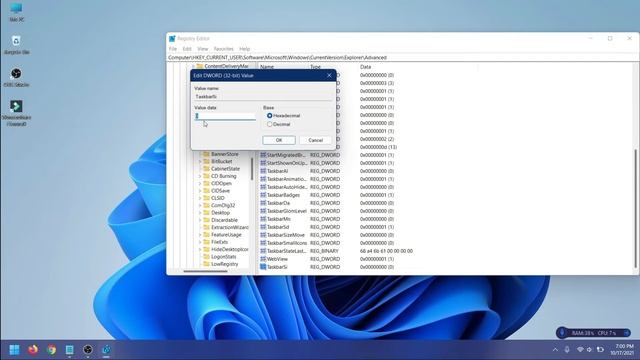The image size is (640, 360).
Task: Click the TaskbarAl value icon
Action: 263,171
